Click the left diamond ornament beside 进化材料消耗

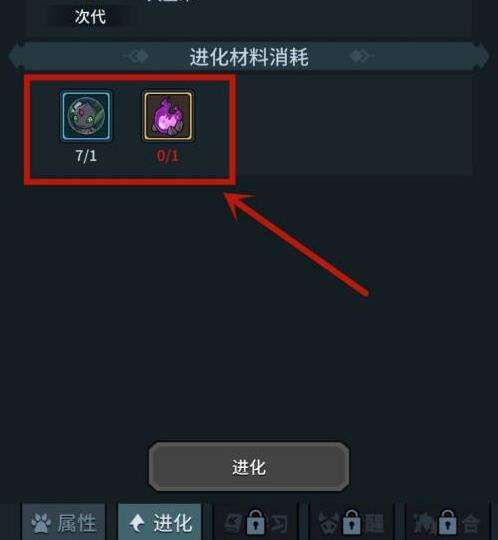click(136, 56)
